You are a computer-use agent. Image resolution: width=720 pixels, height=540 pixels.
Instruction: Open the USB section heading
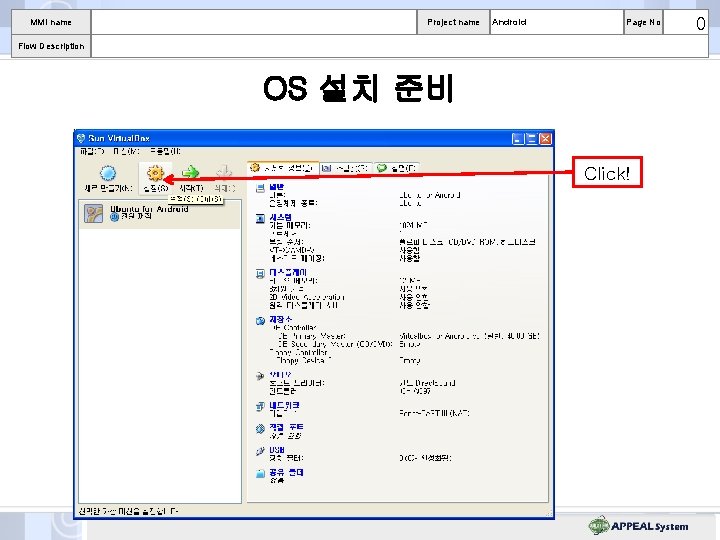click(x=277, y=450)
